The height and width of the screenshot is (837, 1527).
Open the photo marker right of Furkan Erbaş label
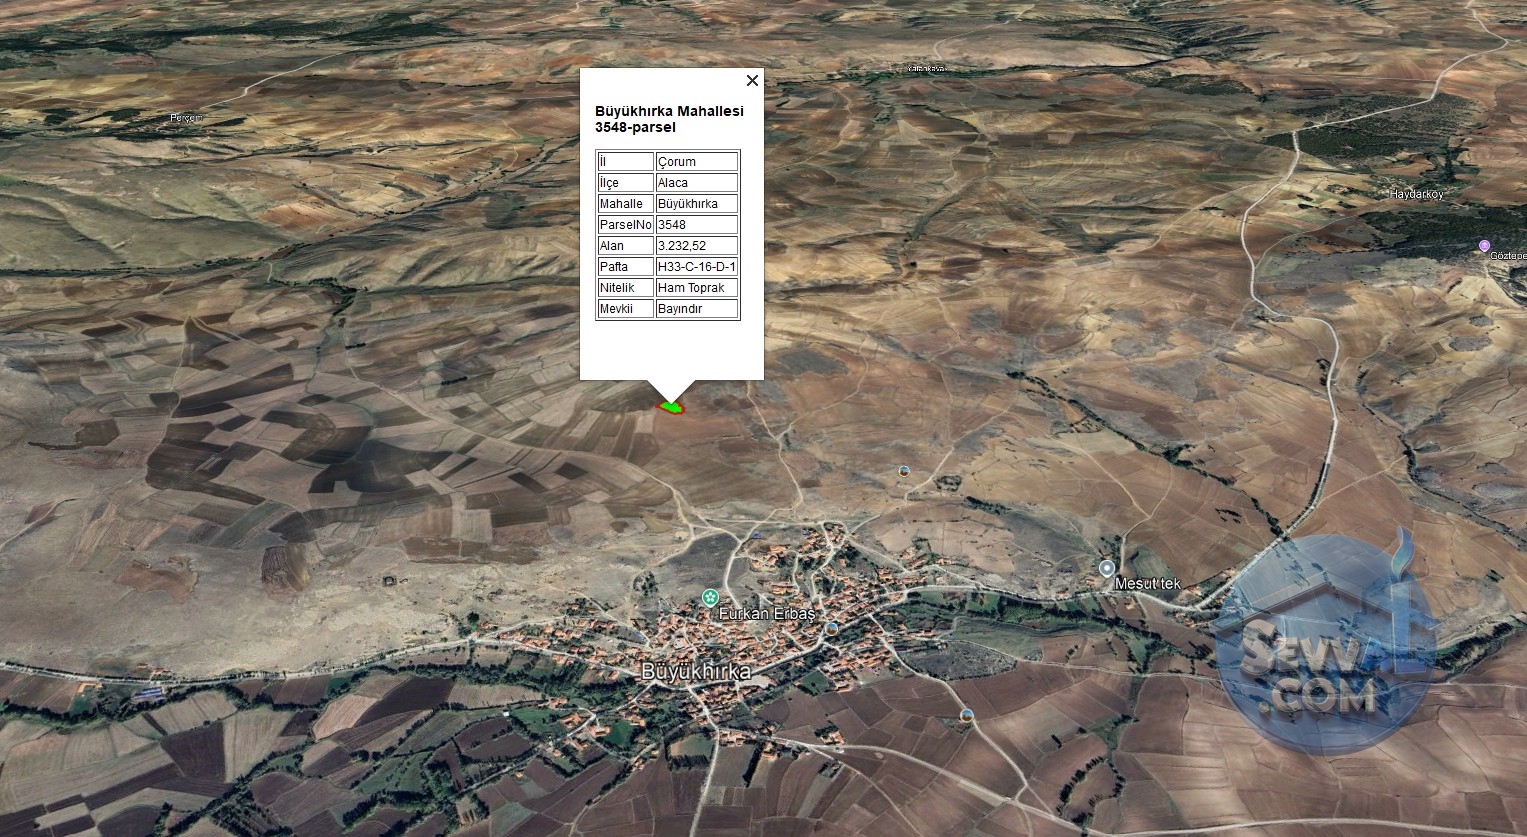(832, 628)
